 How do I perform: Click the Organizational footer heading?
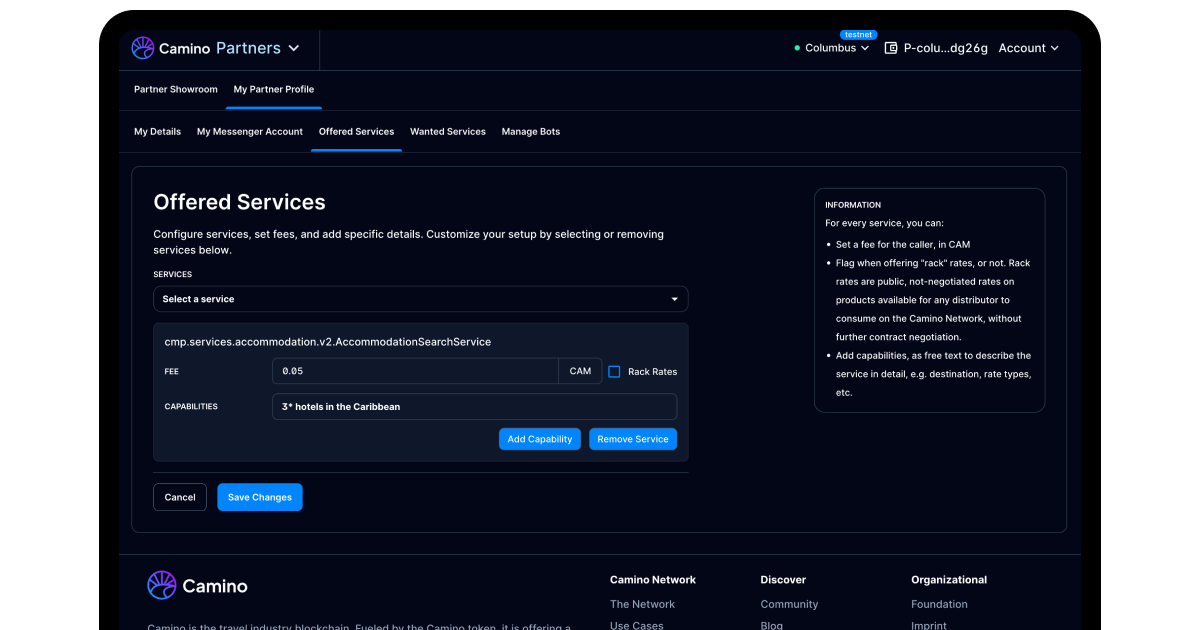(x=949, y=580)
